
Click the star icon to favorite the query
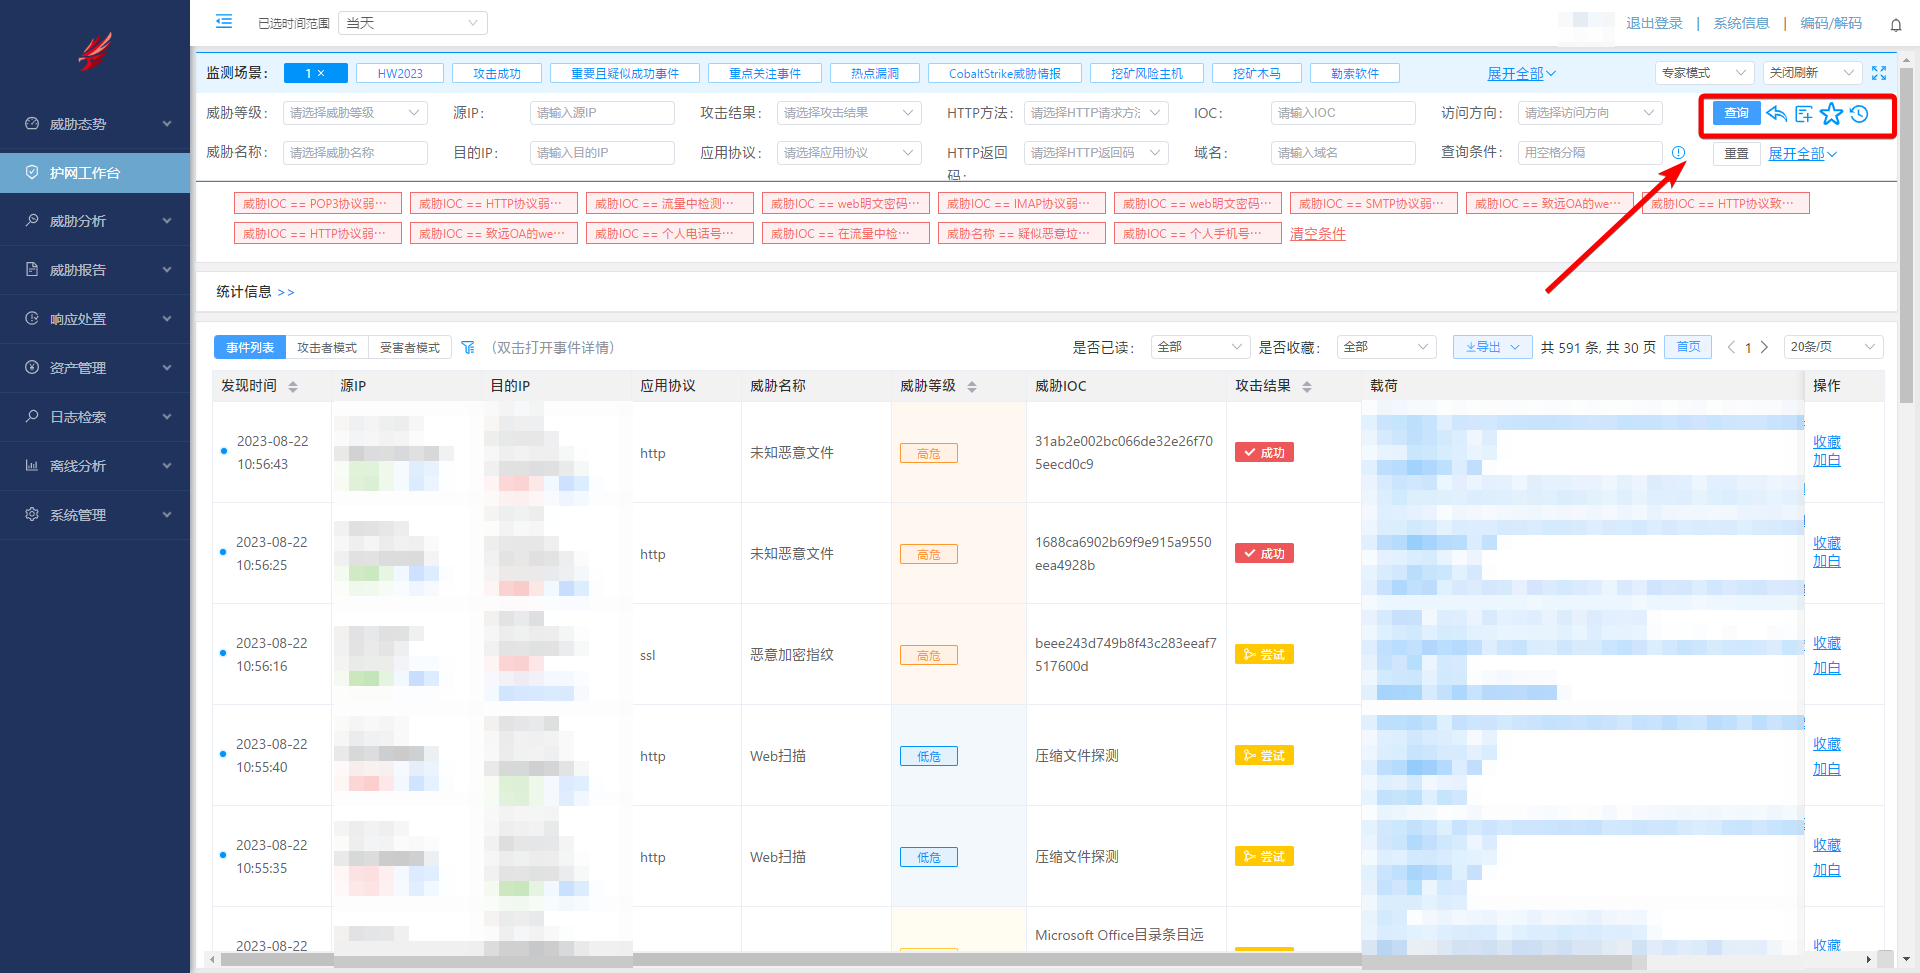[x=1831, y=113]
